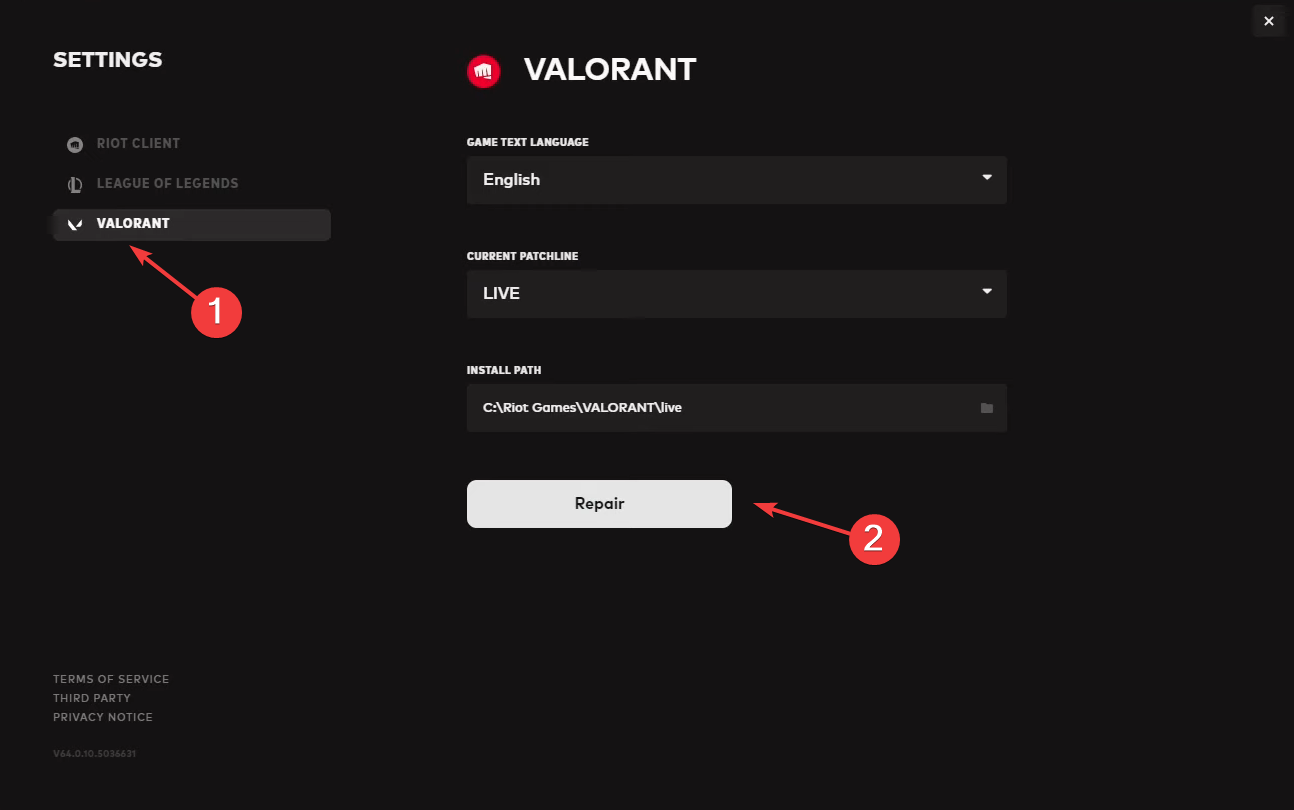The height and width of the screenshot is (810, 1294).
Task: Open the Third Party link
Action: point(92,698)
